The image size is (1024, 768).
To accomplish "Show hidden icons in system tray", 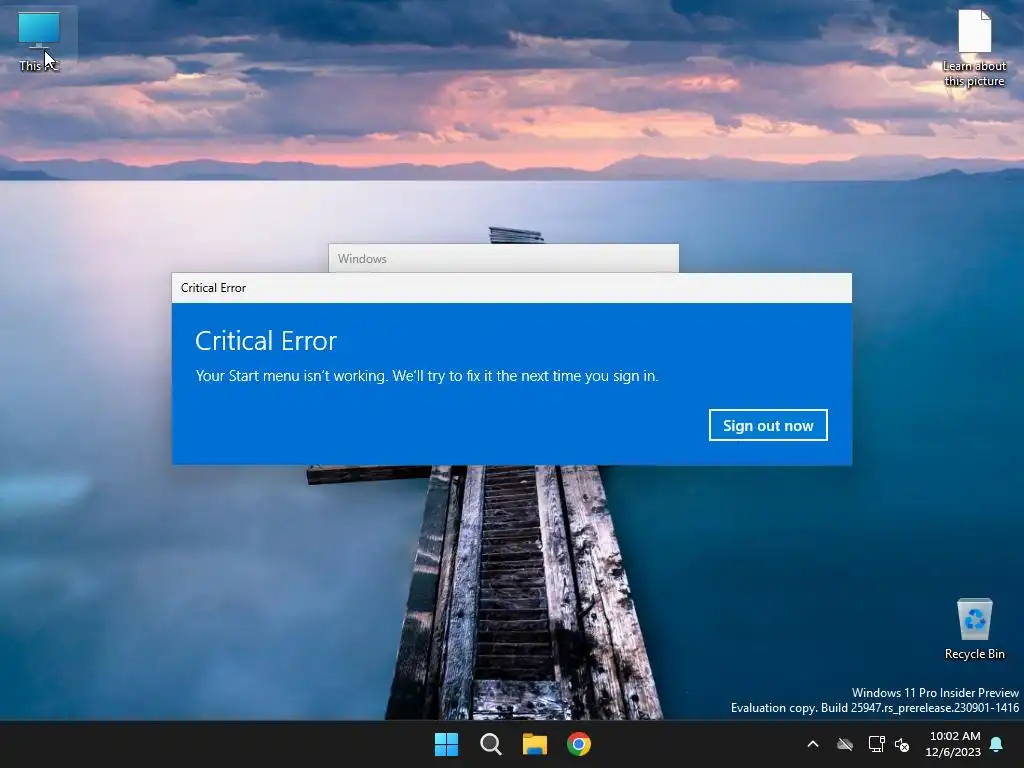I will 813,744.
